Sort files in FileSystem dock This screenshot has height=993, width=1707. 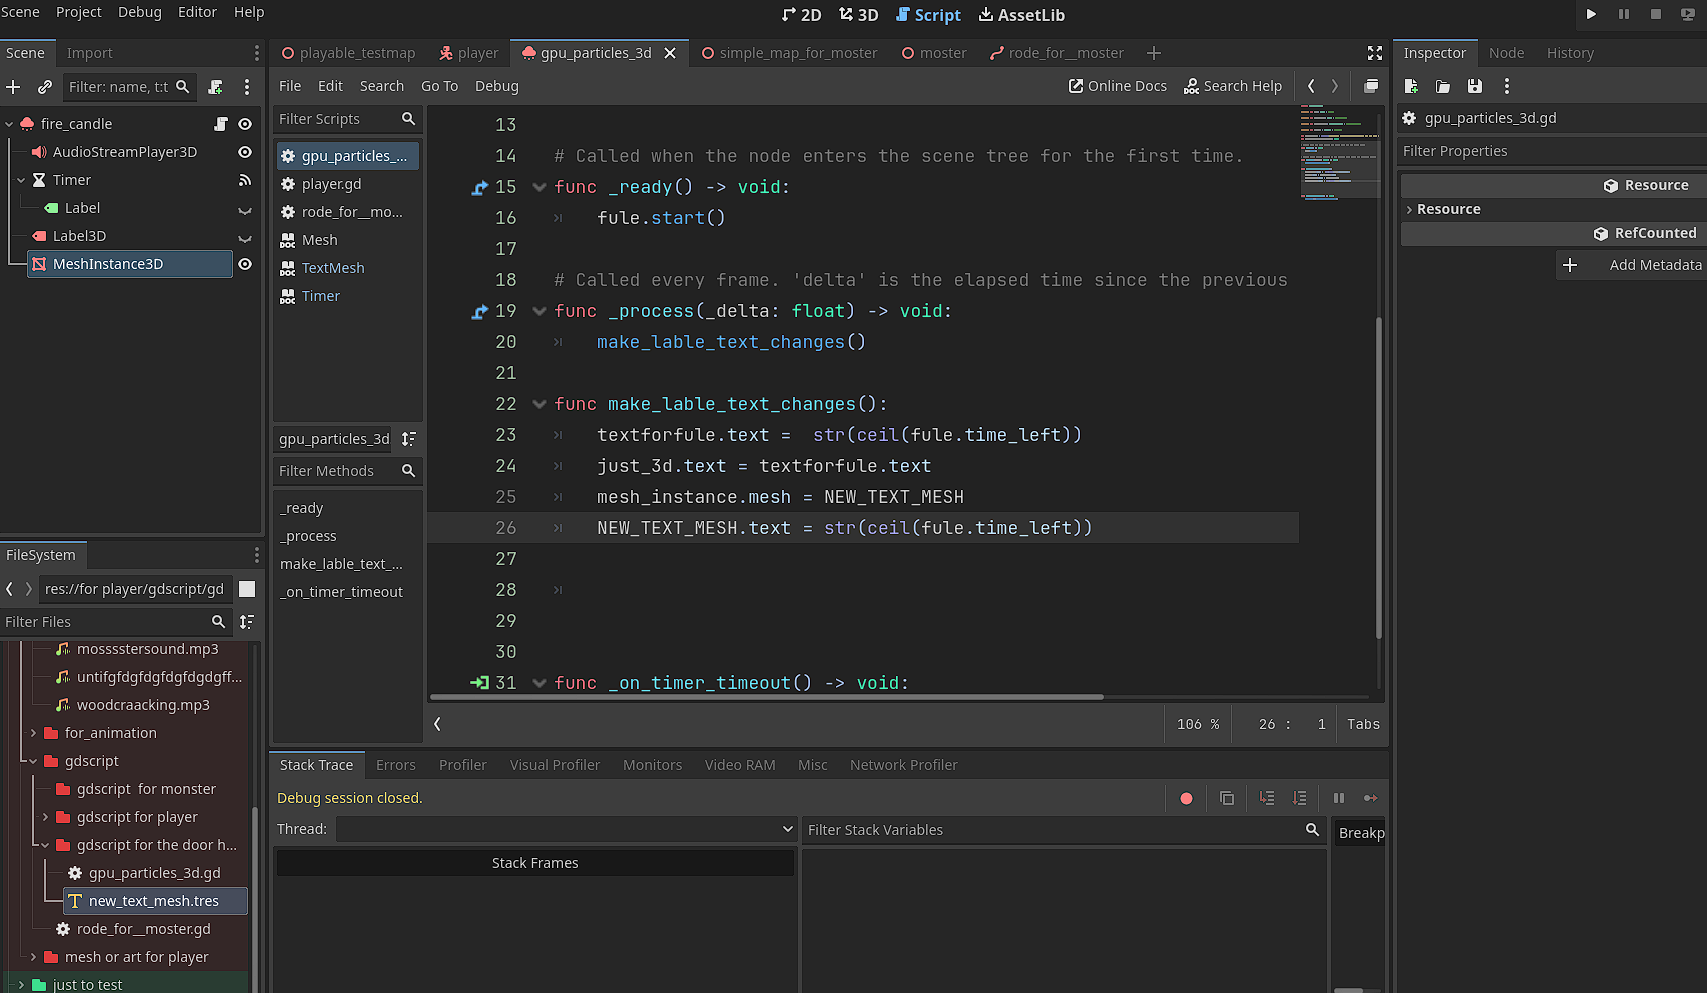coord(247,622)
